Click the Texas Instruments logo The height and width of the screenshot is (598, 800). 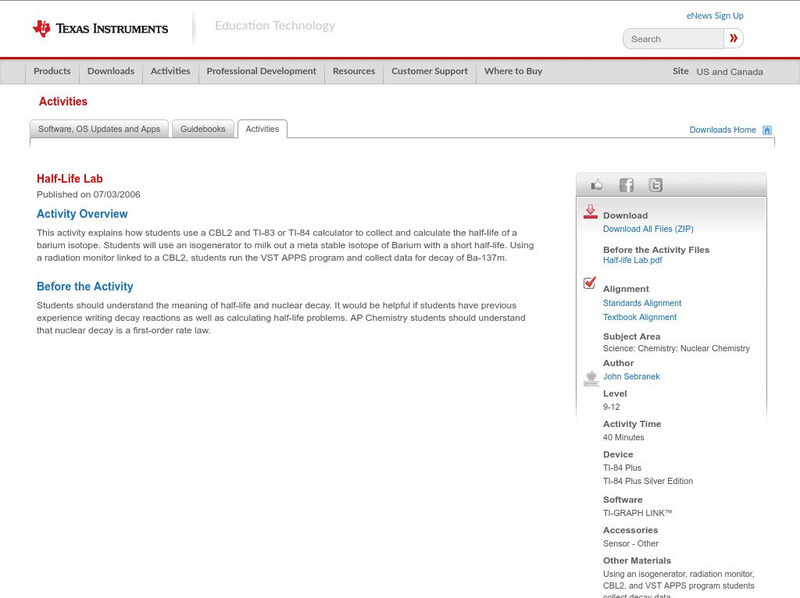pyautogui.click(x=100, y=28)
